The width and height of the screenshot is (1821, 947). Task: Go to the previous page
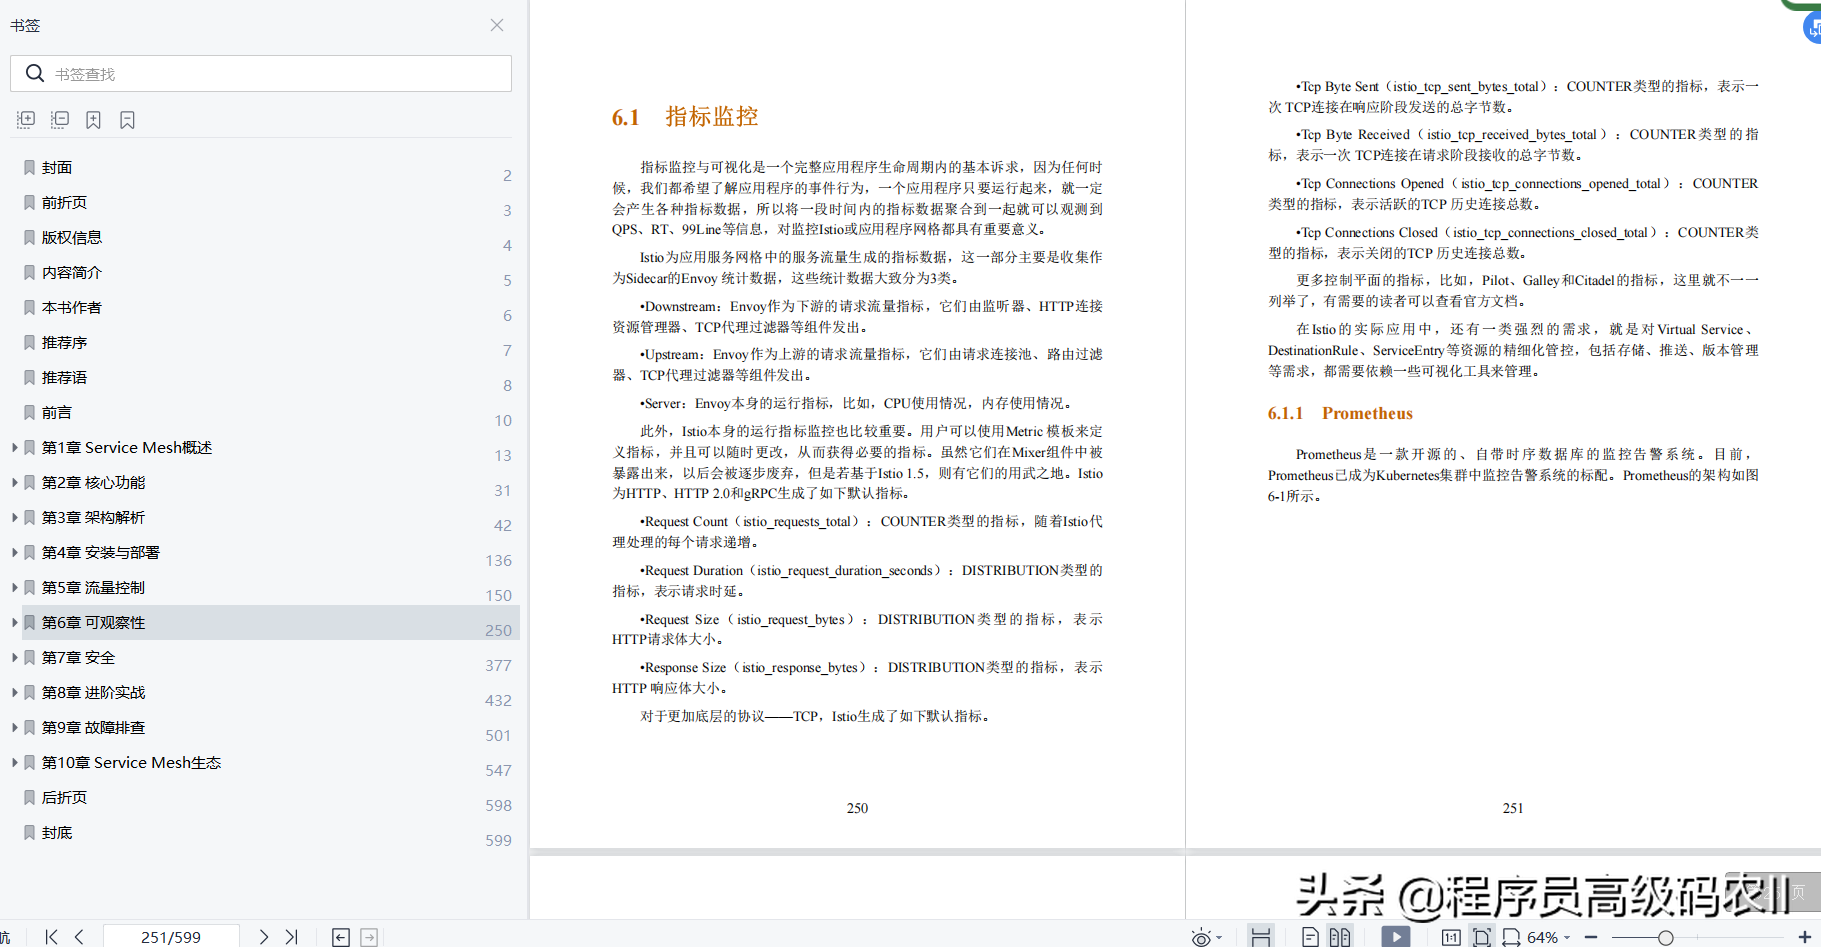[x=79, y=937]
